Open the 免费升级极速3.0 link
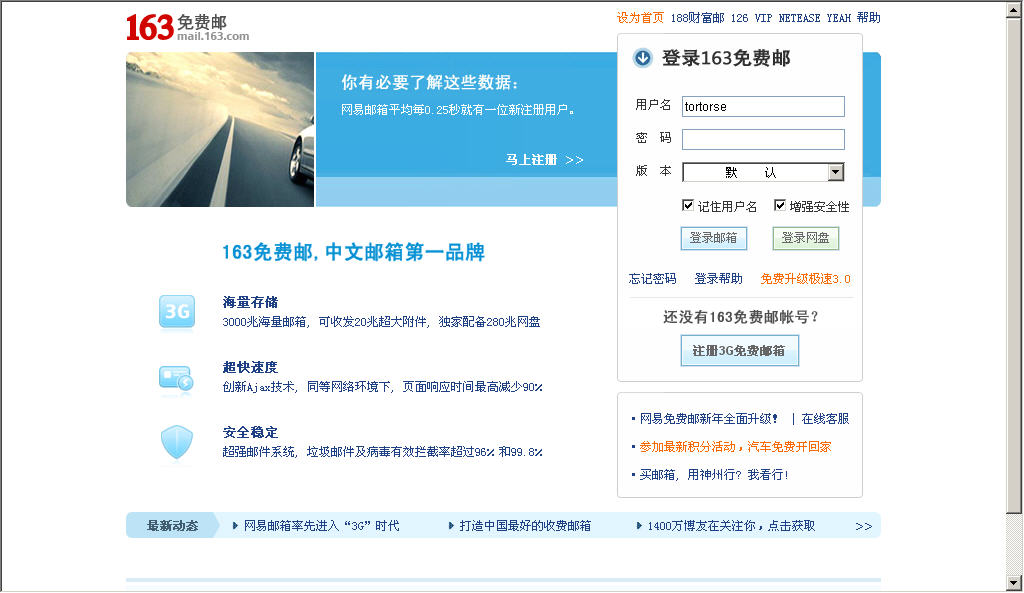Screen dimensions: 1024x593 805,279
